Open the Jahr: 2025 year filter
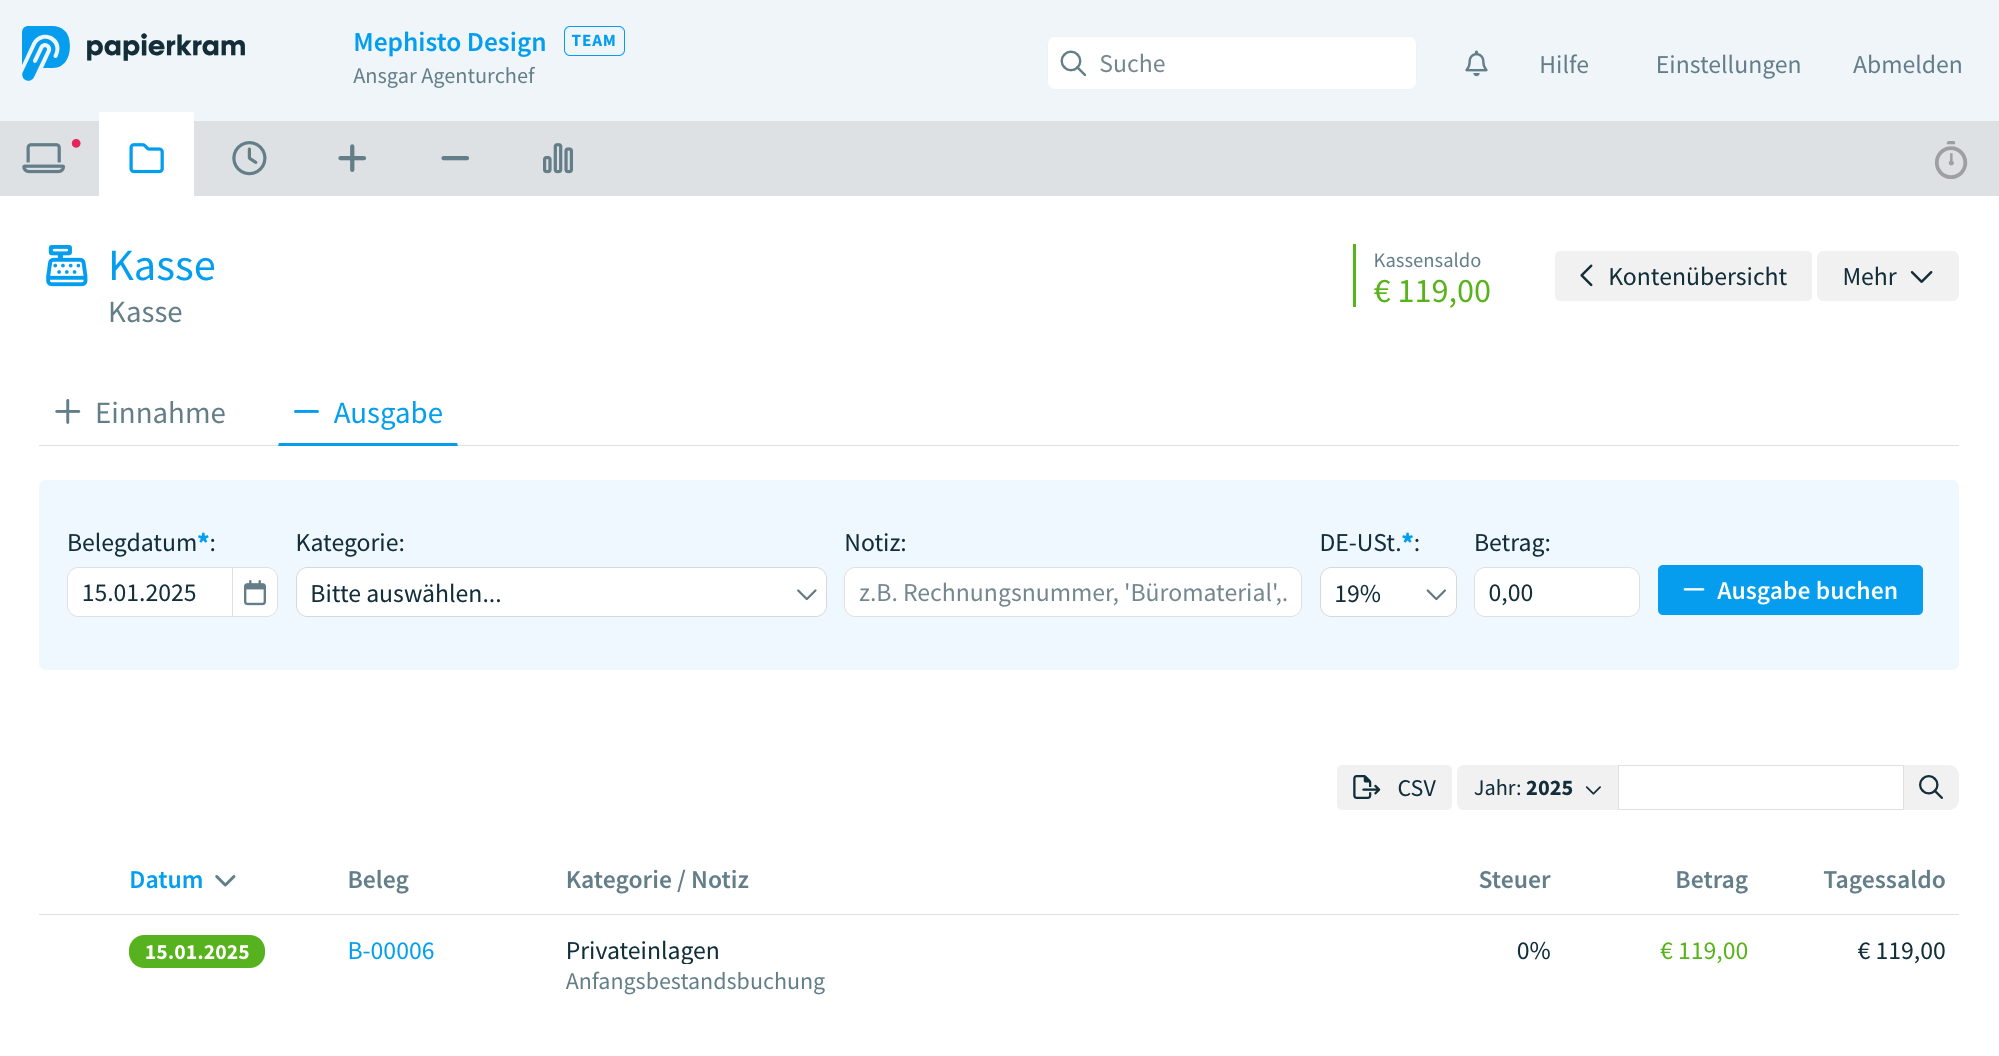Screen dimensions: 1999x1056 (1537, 787)
